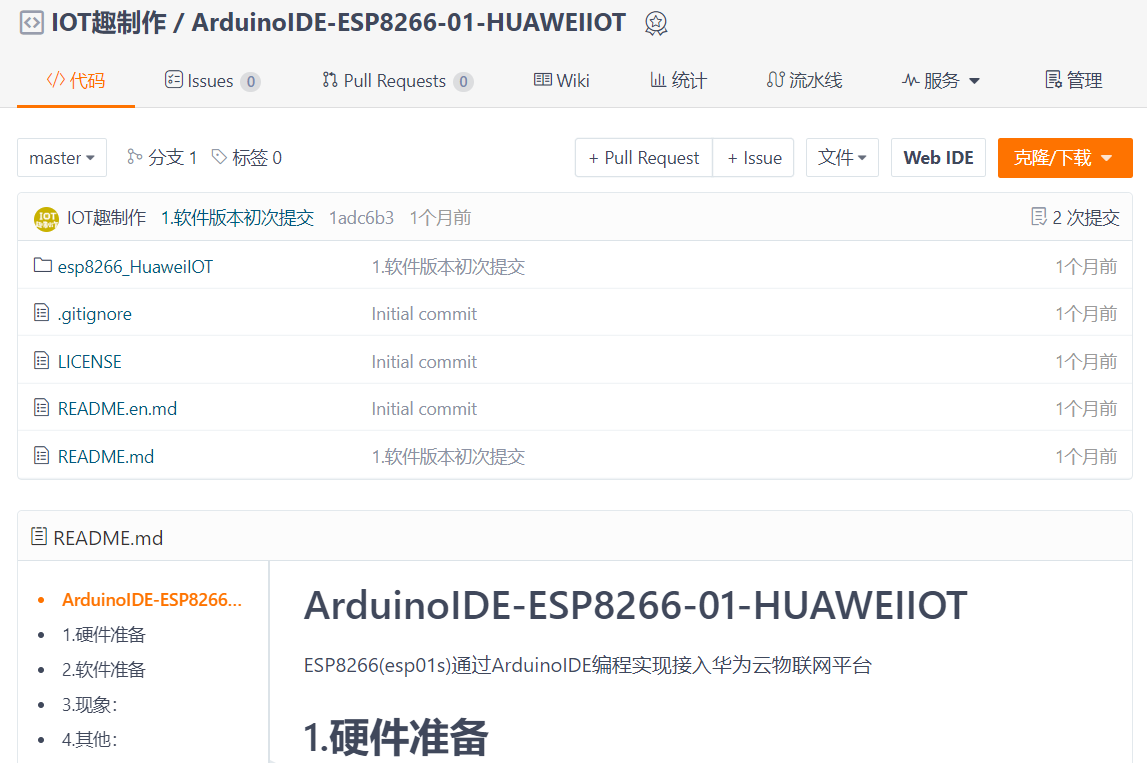This screenshot has height=763, width=1147.
Task: Open the Initial commit message for .gitignore
Action: pos(424,314)
